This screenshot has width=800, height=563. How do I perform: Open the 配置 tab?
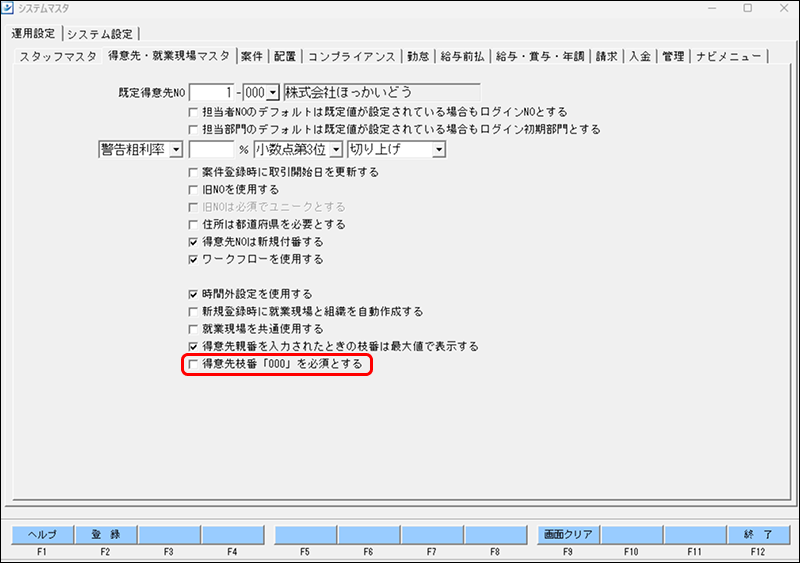click(x=285, y=56)
